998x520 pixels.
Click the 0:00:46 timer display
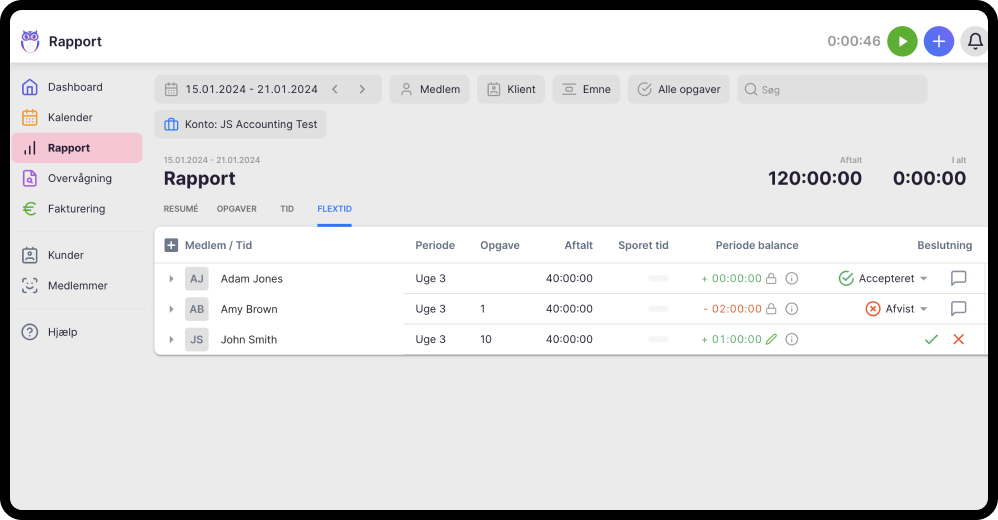click(x=854, y=41)
